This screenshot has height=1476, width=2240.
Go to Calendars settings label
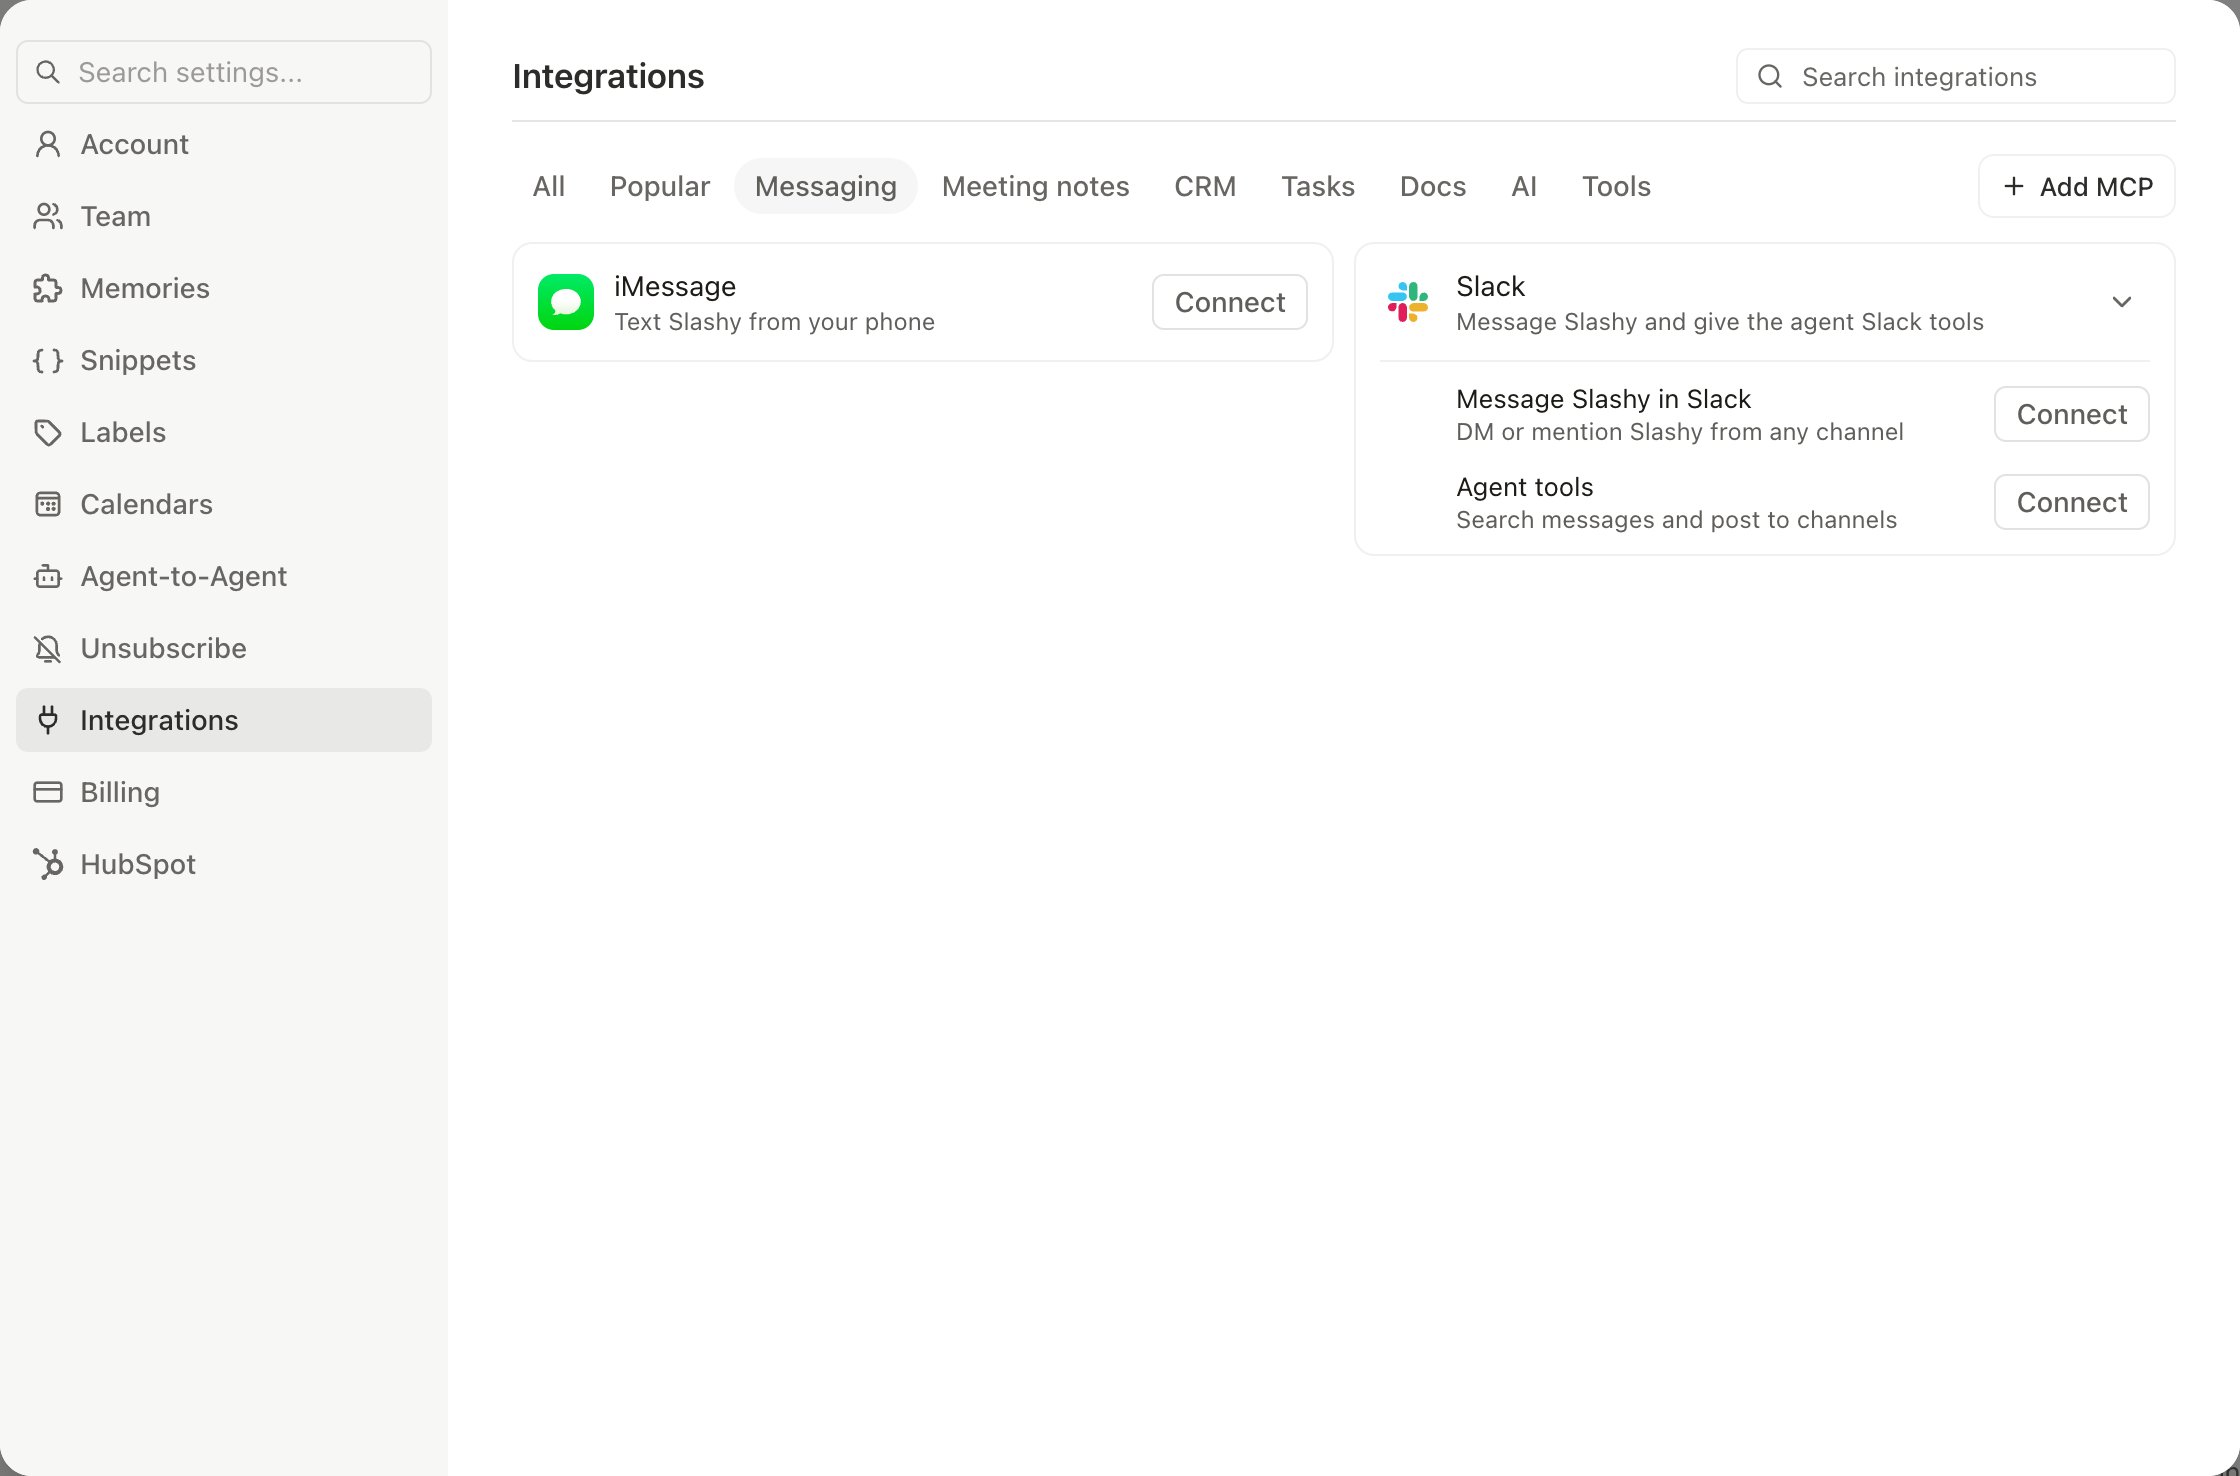(146, 504)
